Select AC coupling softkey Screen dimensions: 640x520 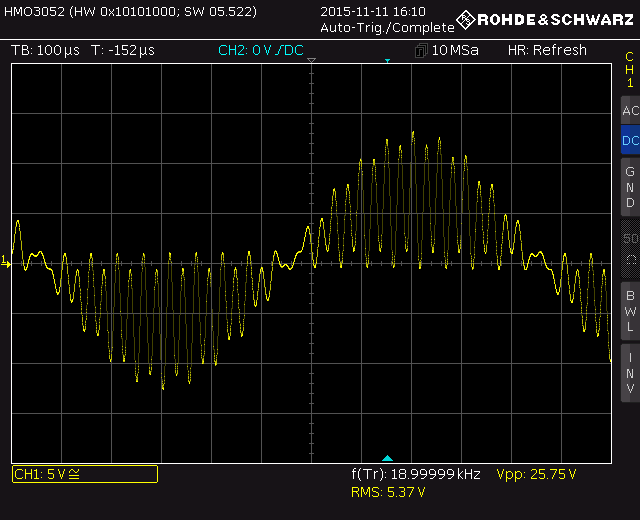coord(629,111)
